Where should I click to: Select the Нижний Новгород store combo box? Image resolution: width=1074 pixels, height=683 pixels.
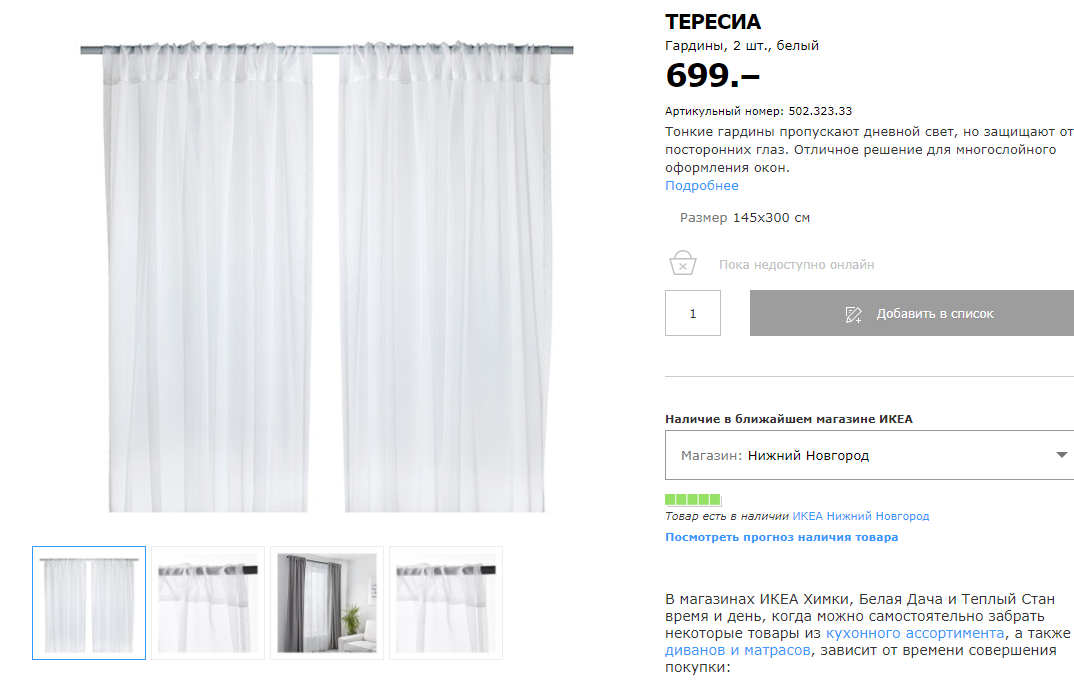(869, 455)
